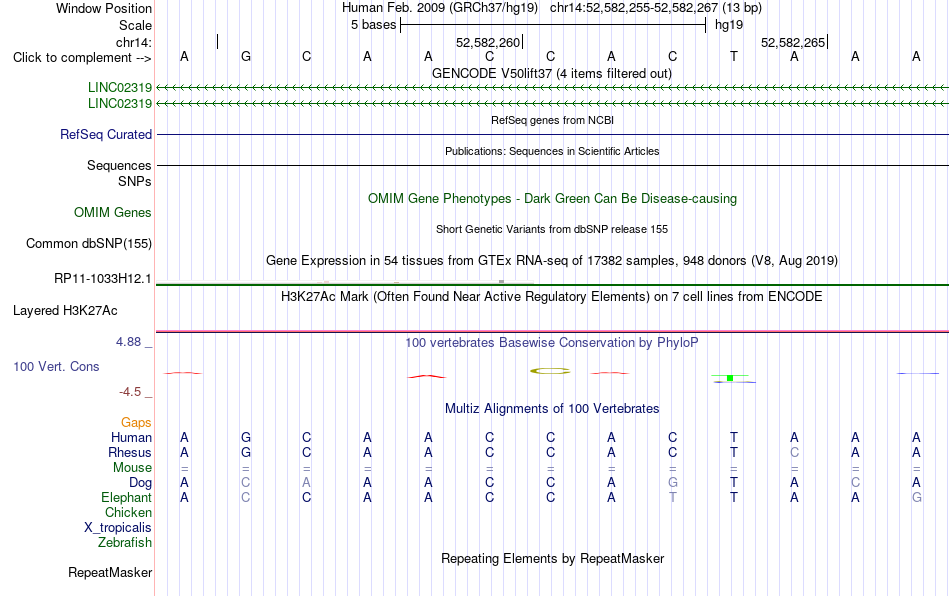This screenshot has width=950, height=596.
Task: Click the OMIM Genes track label
Action: click(x=113, y=213)
